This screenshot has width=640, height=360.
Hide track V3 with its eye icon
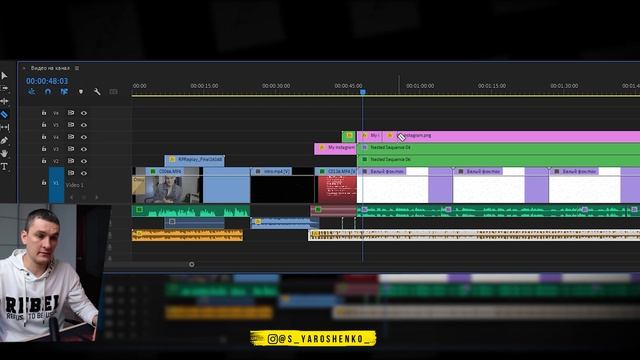(84, 149)
